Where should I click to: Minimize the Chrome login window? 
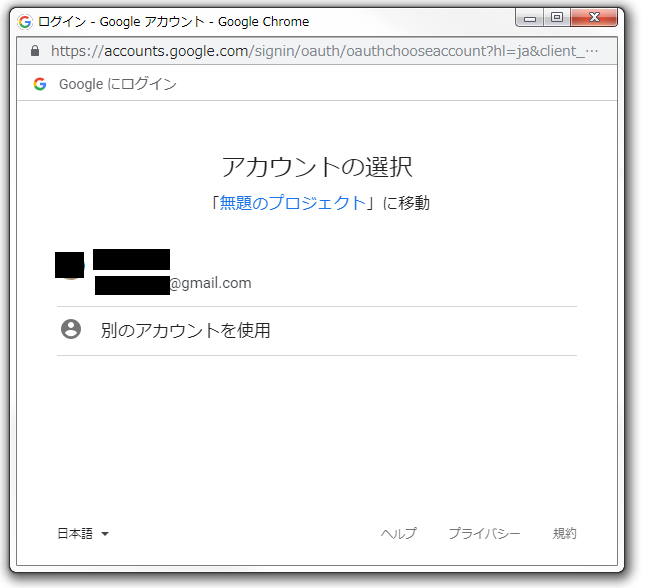pos(530,18)
